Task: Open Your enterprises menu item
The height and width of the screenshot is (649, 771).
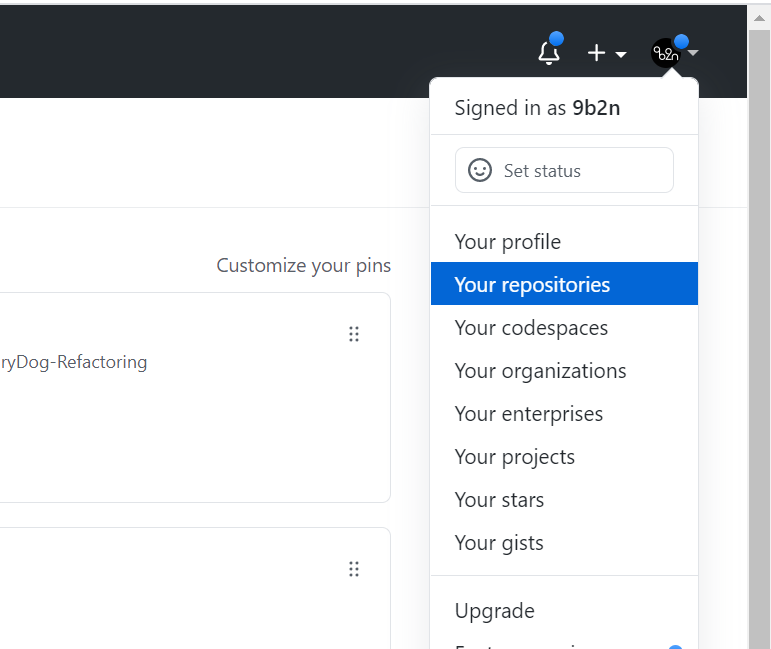Action: point(564,413)
